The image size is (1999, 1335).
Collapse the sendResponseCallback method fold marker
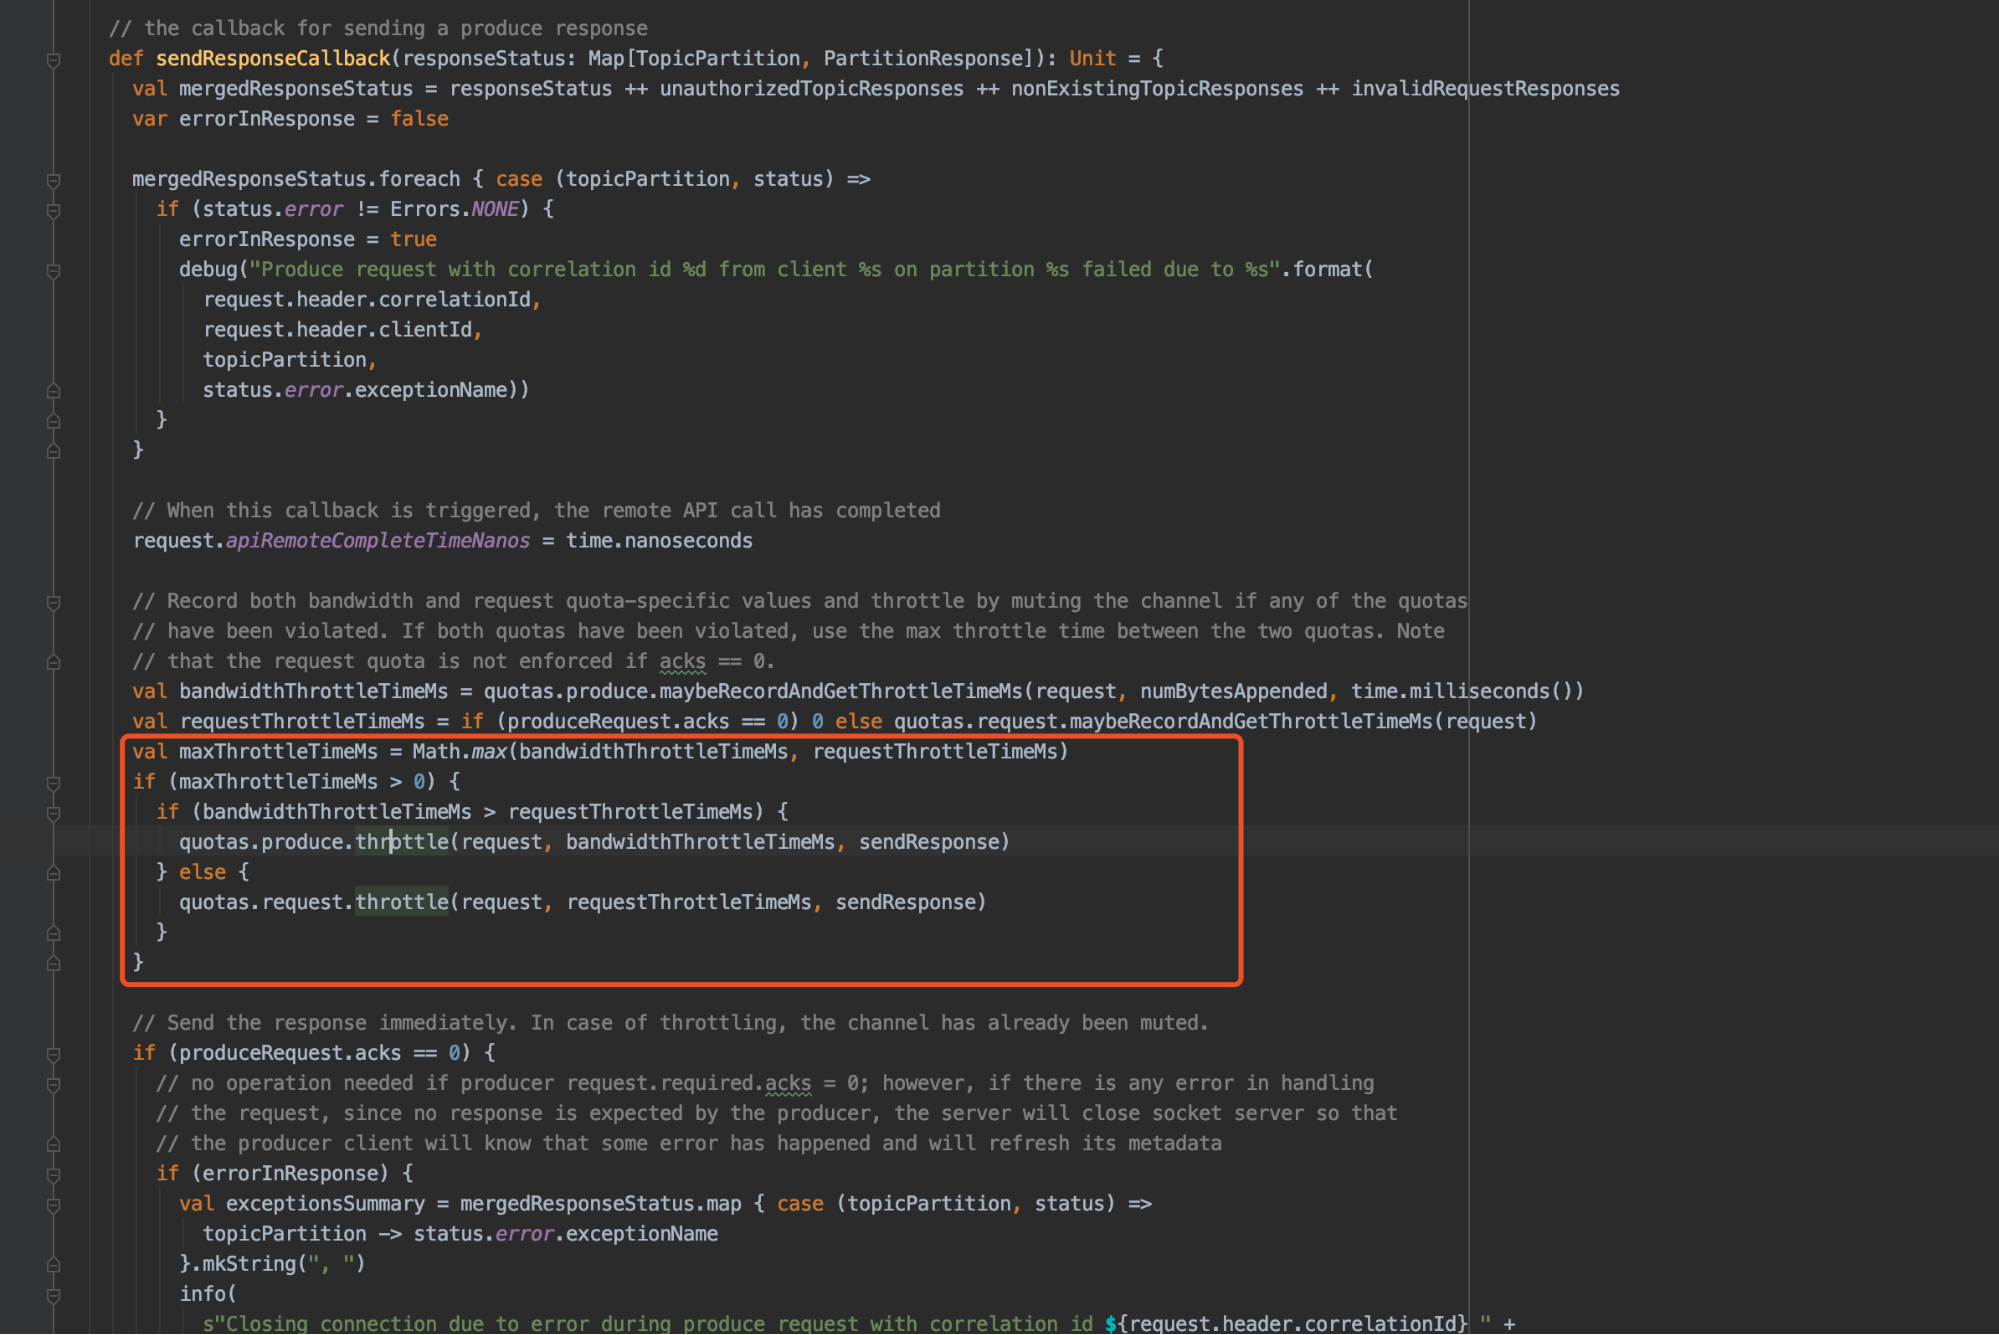(x=54, y=60)
